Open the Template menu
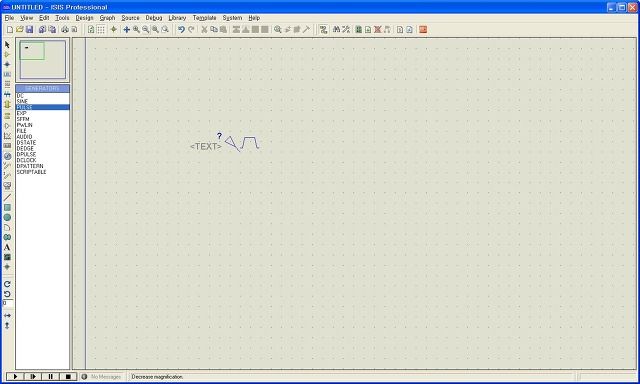The image size is (640, 384). click(204, 18)
